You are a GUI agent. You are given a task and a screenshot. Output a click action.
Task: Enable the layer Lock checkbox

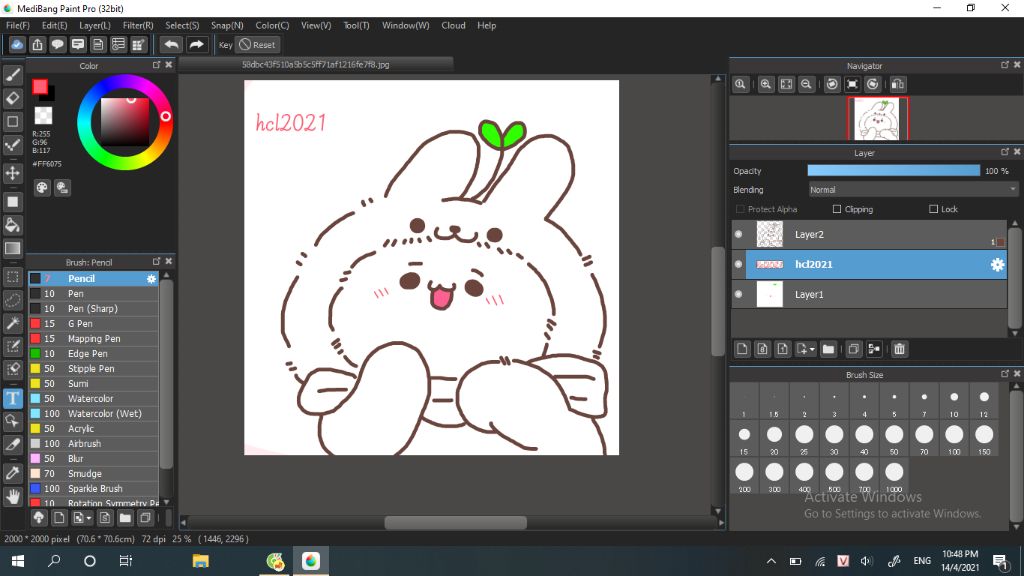pos(933,209)
